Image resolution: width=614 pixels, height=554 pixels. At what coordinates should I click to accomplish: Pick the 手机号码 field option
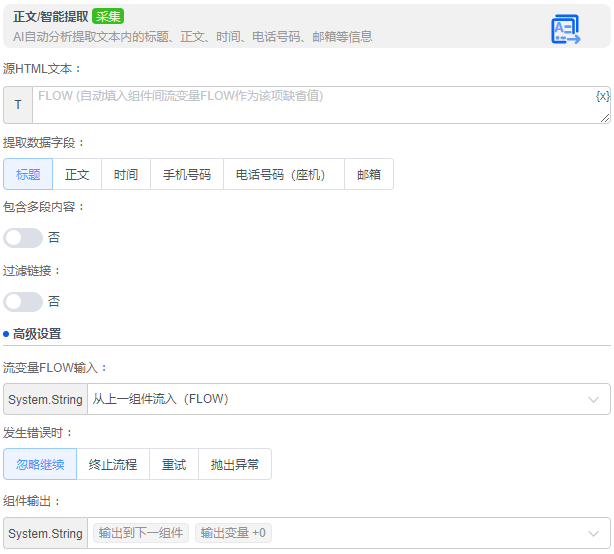(x=187, y=174)
